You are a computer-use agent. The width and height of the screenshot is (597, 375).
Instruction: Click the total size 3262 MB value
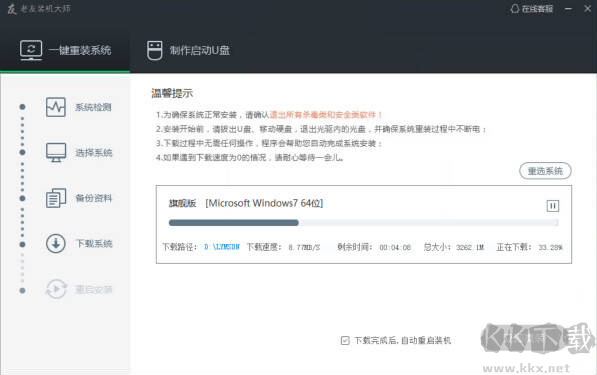(x=470, y=247)
